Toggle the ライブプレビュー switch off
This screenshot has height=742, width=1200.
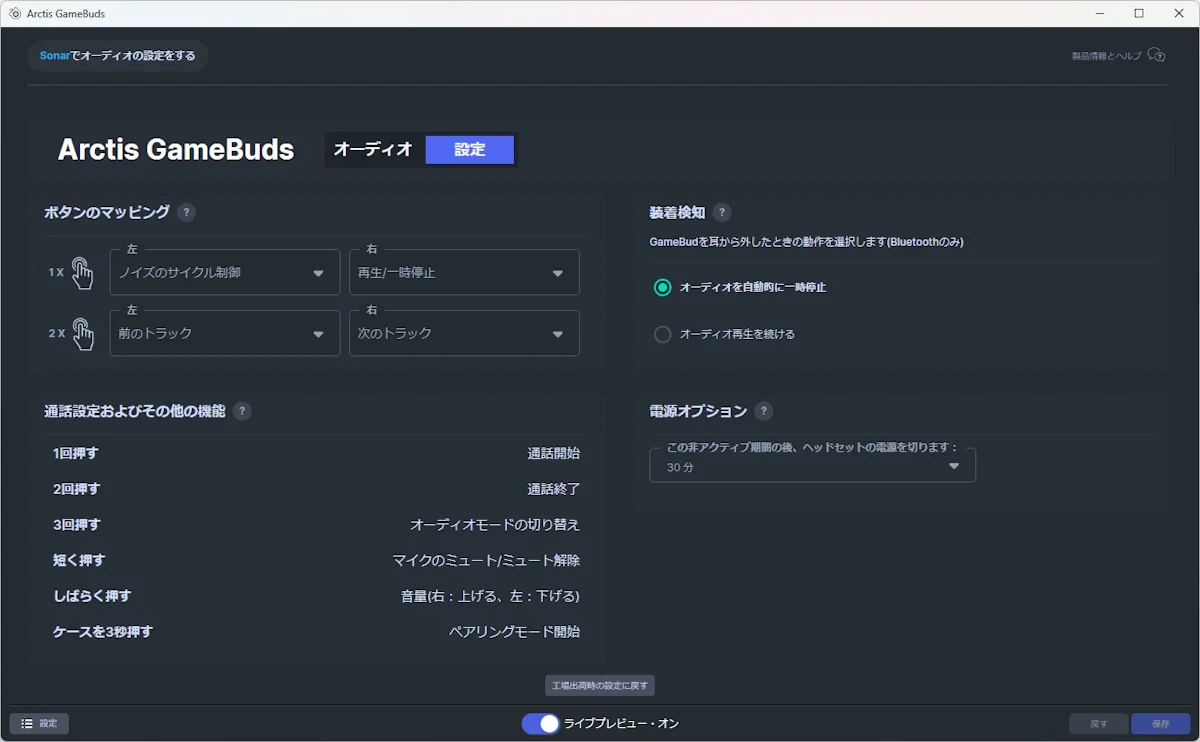pyautogui.click(x=541, y=723)
